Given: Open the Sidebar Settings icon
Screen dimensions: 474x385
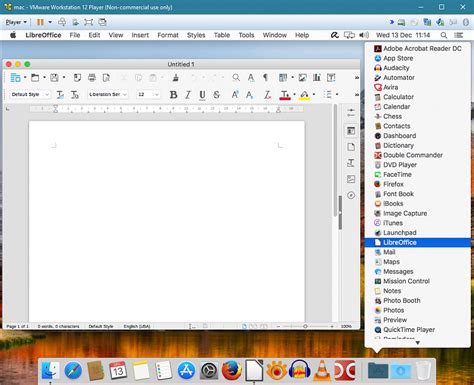Looking at the screenshot, I should tap(351, 113).
